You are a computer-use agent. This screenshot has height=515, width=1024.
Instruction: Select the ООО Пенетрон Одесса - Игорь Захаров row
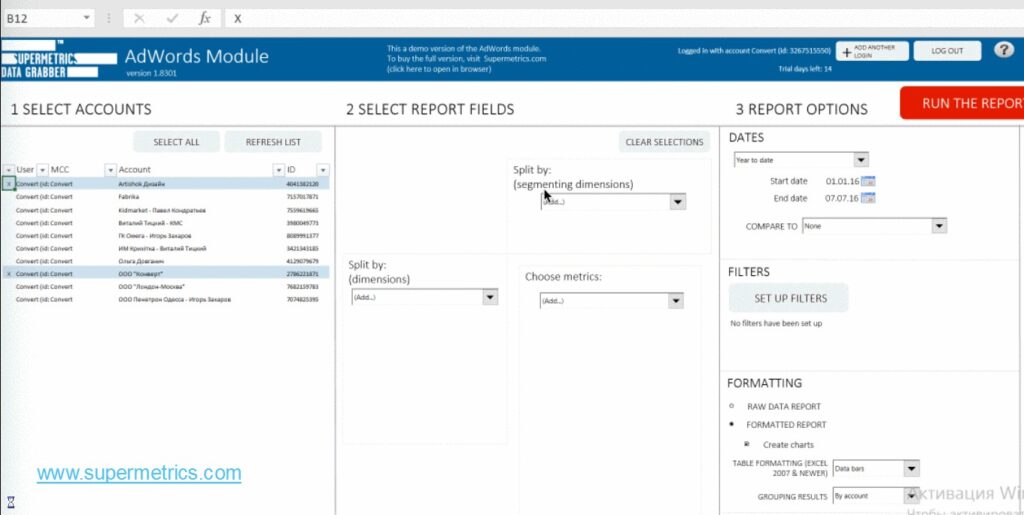click(166, 300)
